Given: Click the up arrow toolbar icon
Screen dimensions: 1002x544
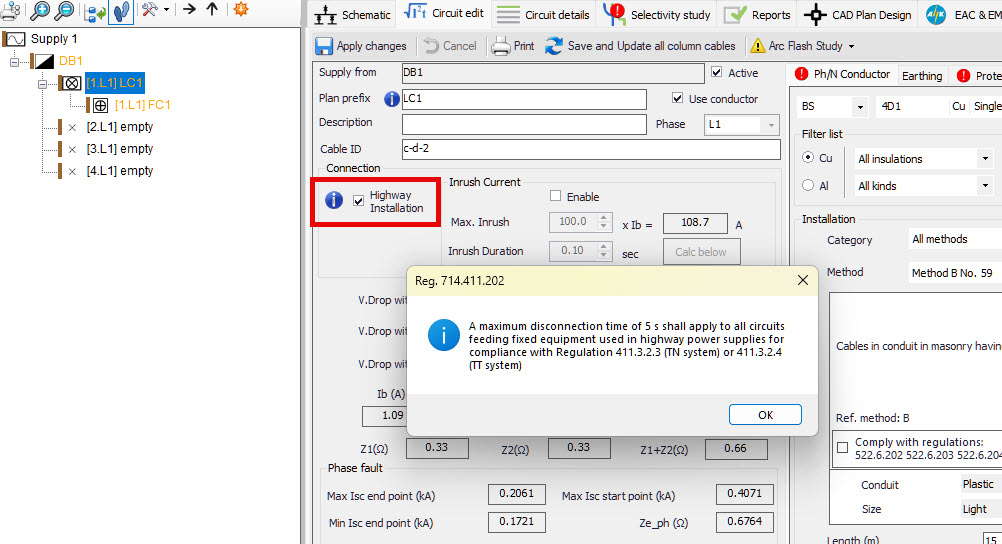Looking at the screenshot, I should (211, 10).
